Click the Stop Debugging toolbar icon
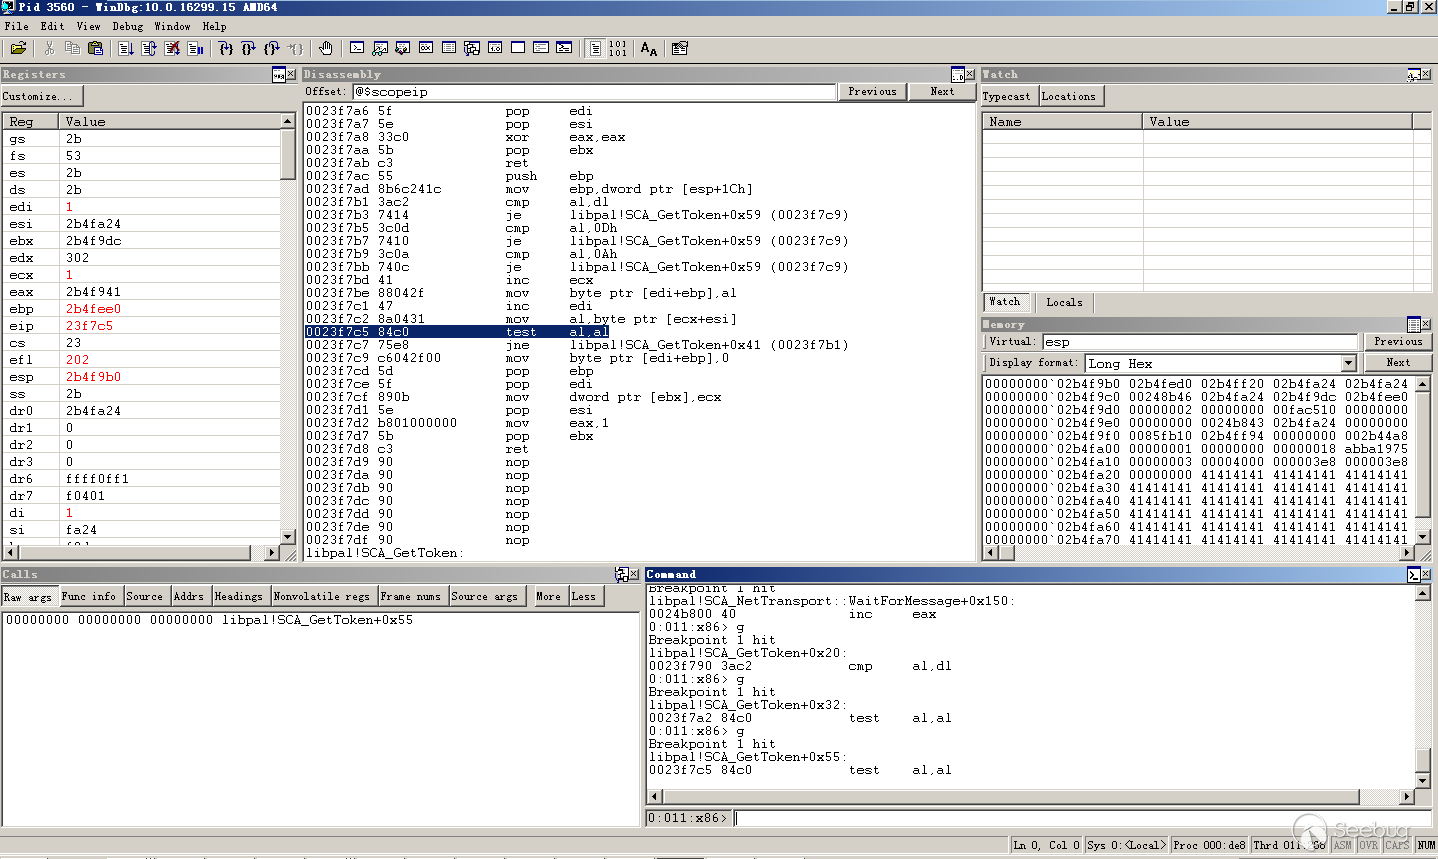The width and height of the screenshot is (1438, 859). coord(172,48)
